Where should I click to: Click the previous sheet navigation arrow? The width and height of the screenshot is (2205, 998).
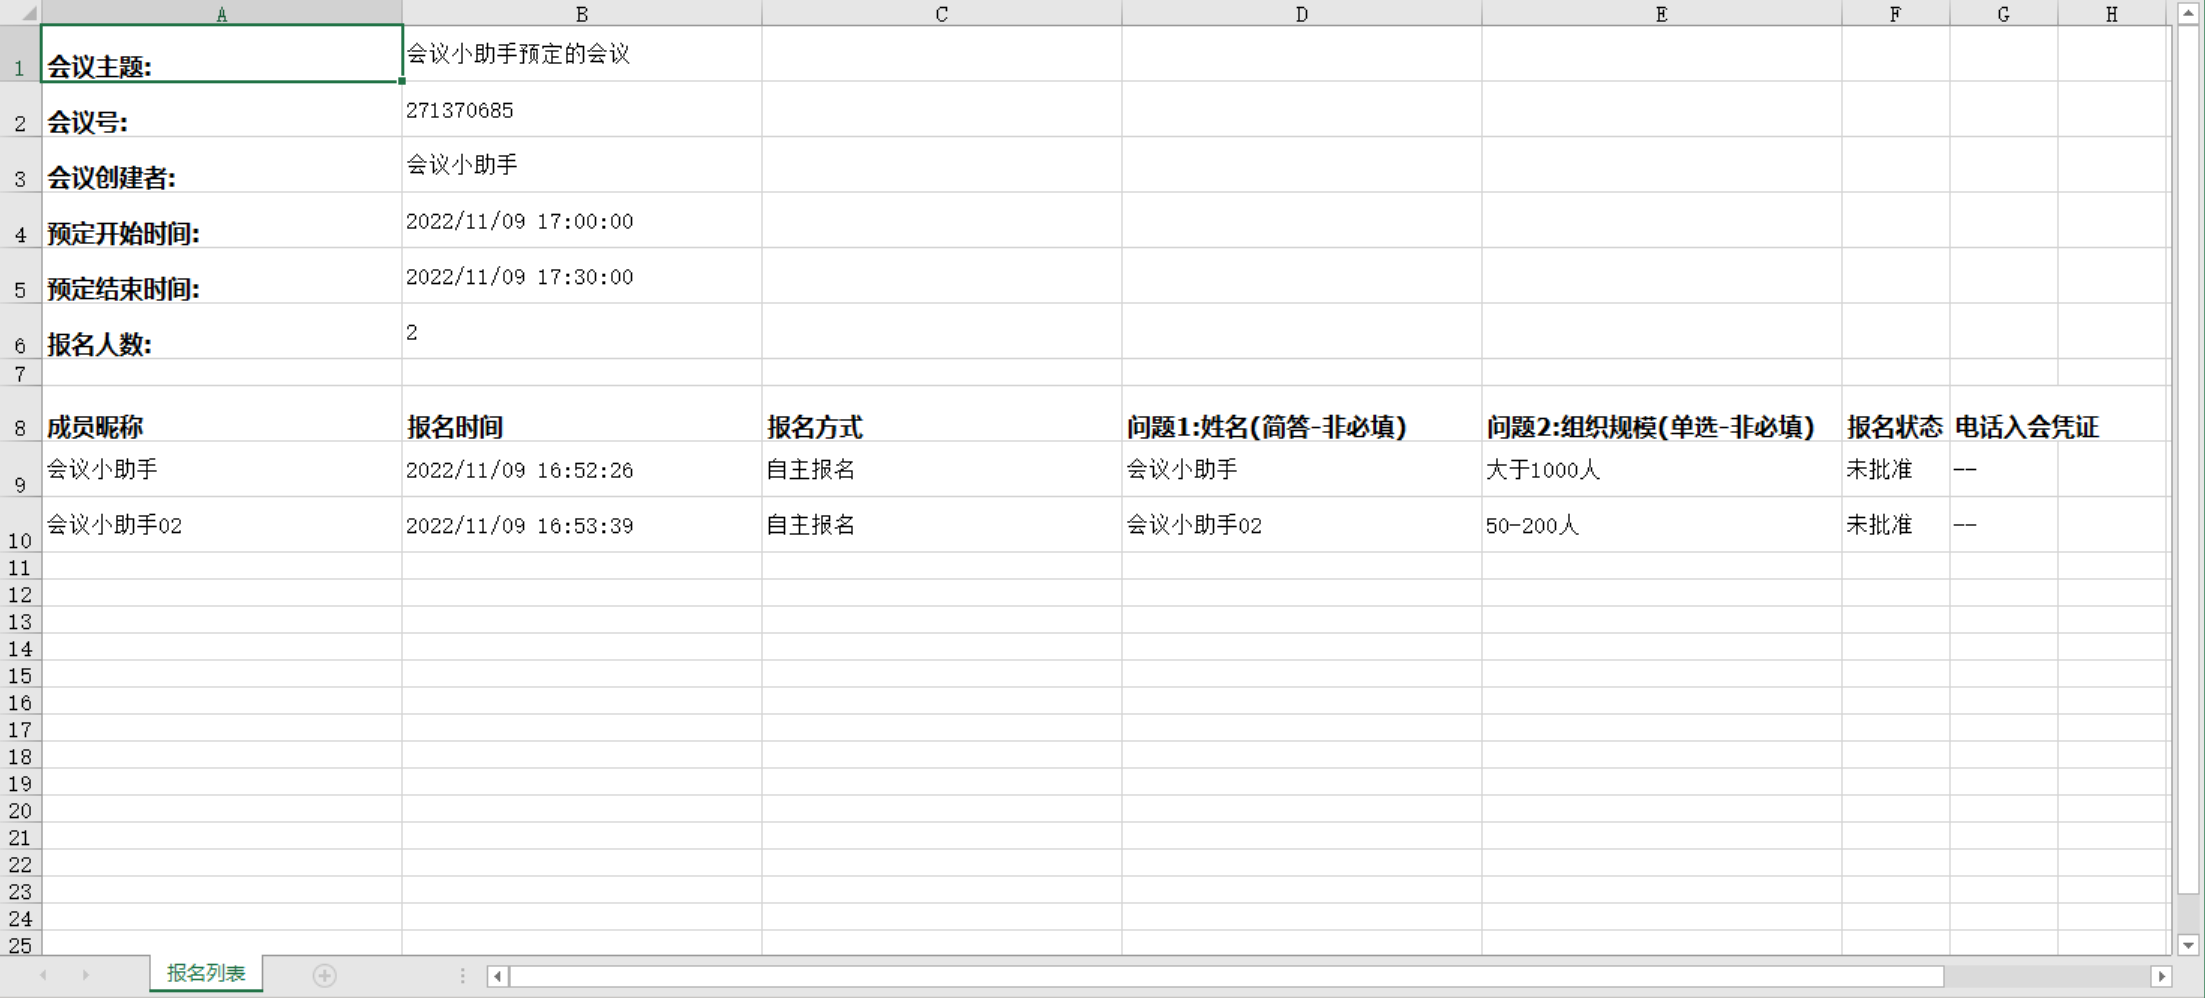43,975
